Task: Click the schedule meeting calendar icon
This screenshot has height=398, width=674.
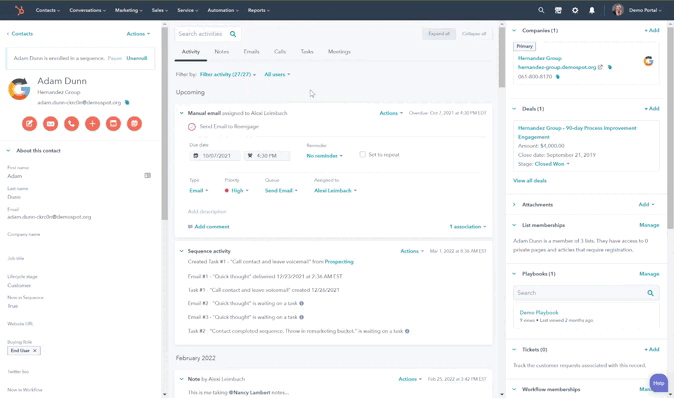Action: coord(134,124)
